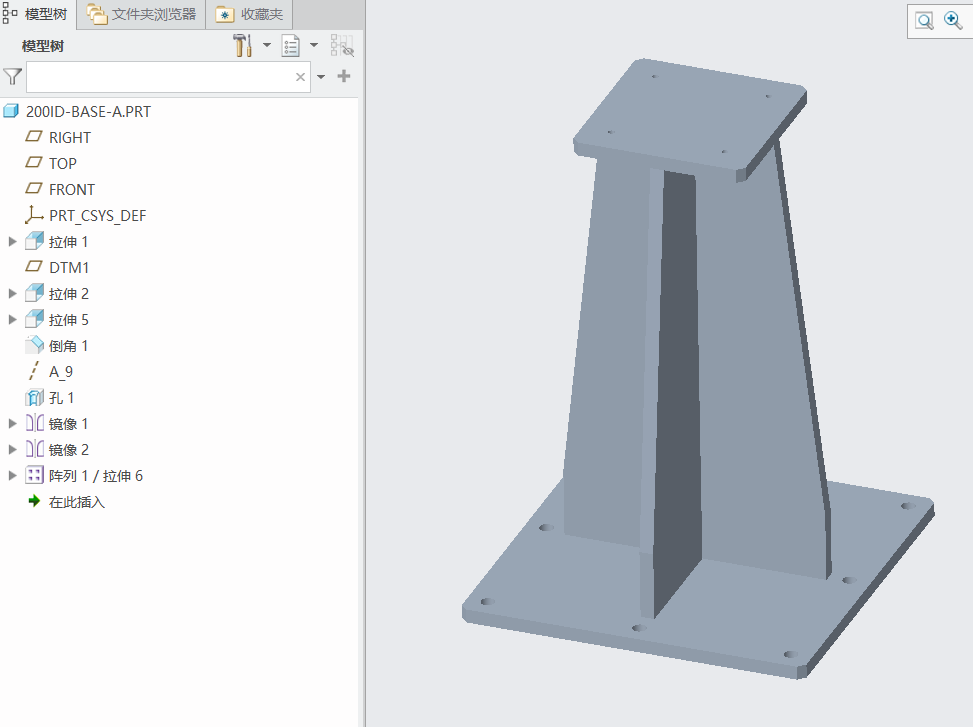Switch to the 模型树 tab

pos(37,14)
